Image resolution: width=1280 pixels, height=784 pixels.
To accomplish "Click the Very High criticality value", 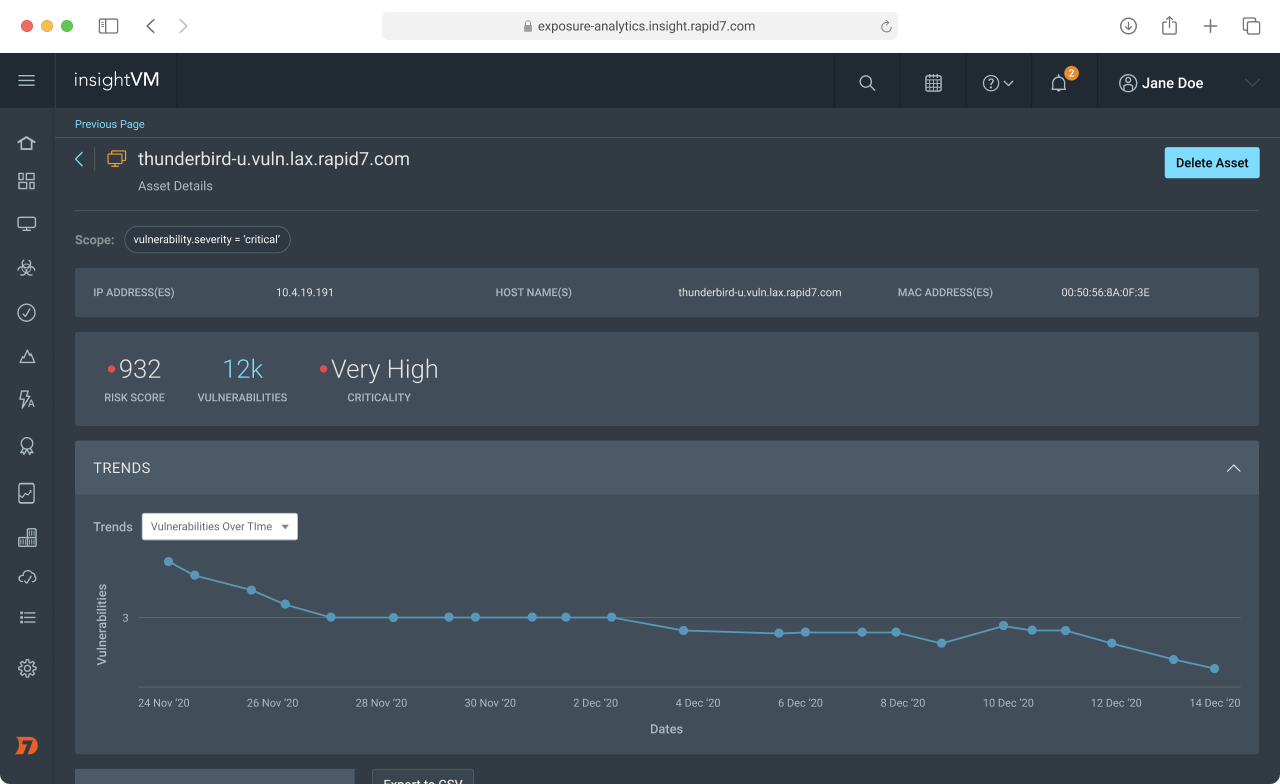I will [x=384, y=369].
